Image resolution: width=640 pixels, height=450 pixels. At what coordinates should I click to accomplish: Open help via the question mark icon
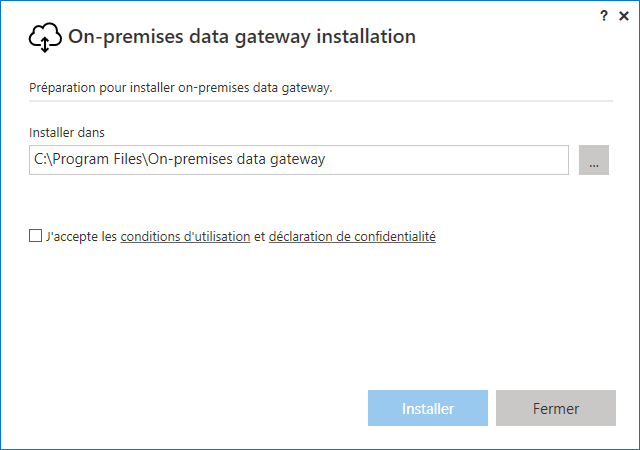pyautogui.click(x=604, y=16)
